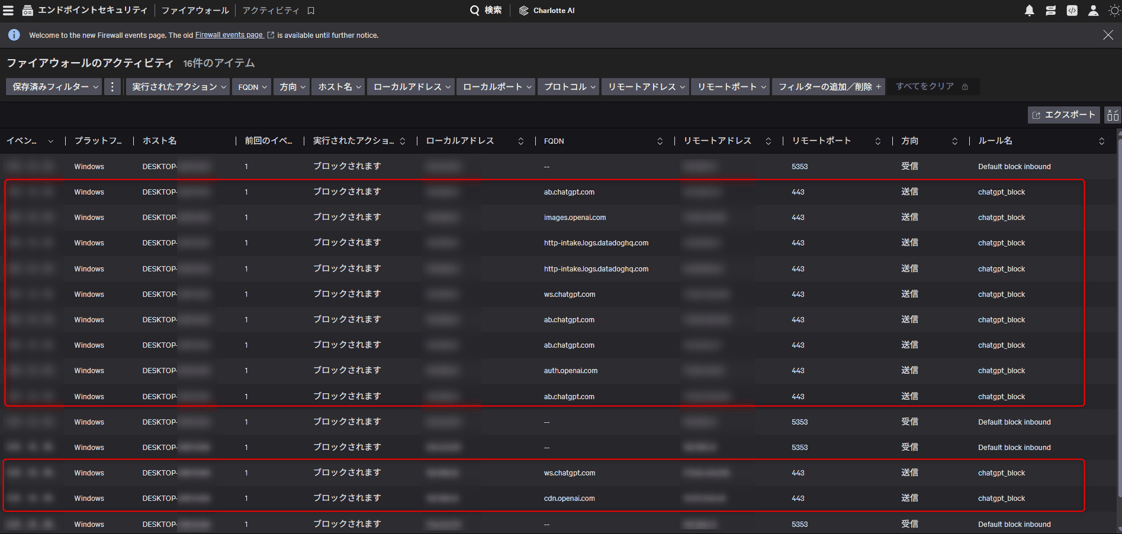Open ホスト名 filter dropdown
This screenshot has height=534, width=1122.
pos(338,87)
